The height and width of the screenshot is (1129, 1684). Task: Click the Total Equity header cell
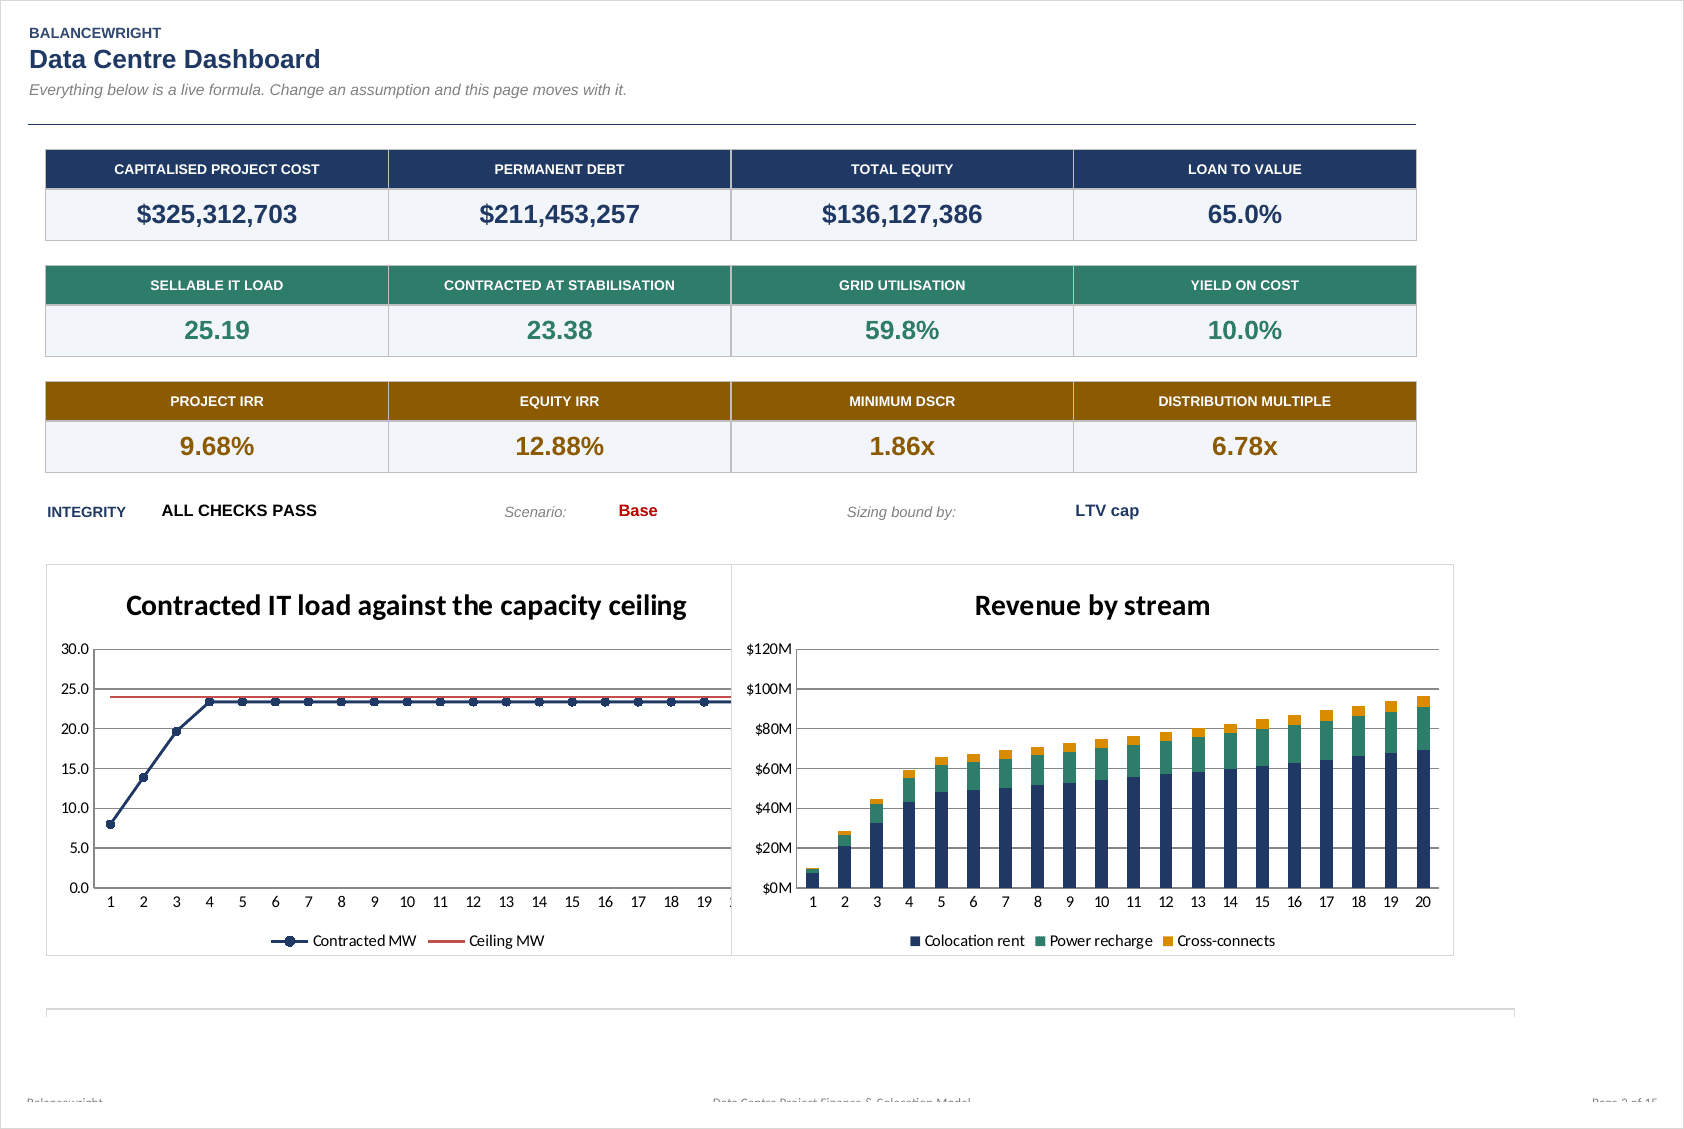coord(902,169)
